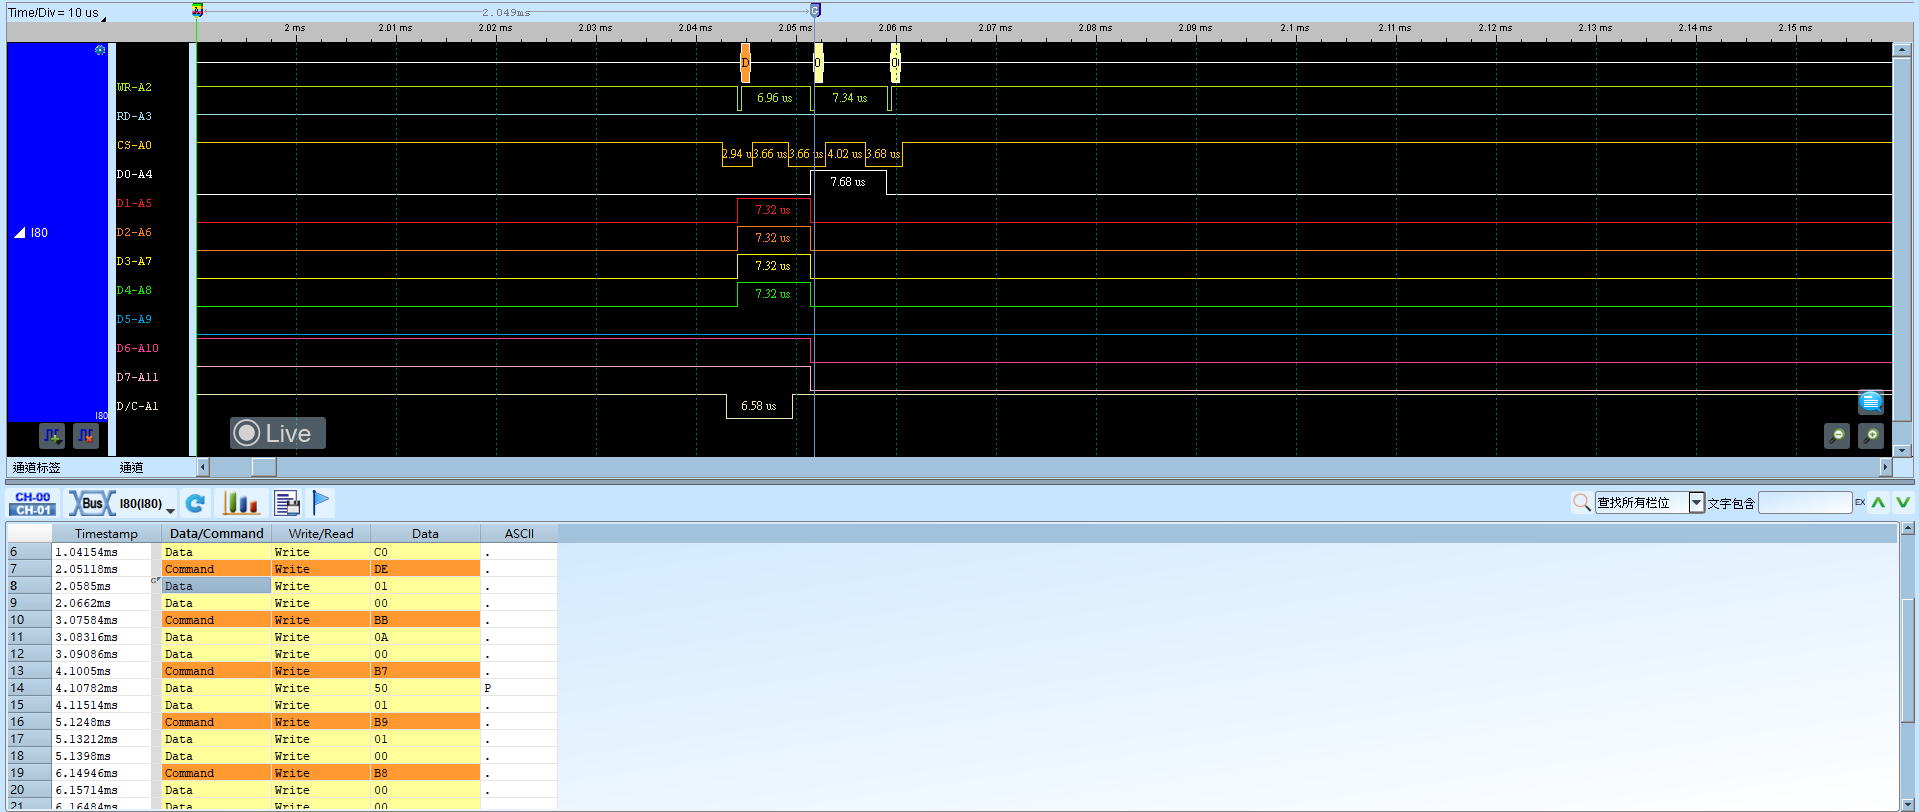Click the 7.68 us pulse on D0-A4
Screen dimensions: 1919x812
[848, 182]
